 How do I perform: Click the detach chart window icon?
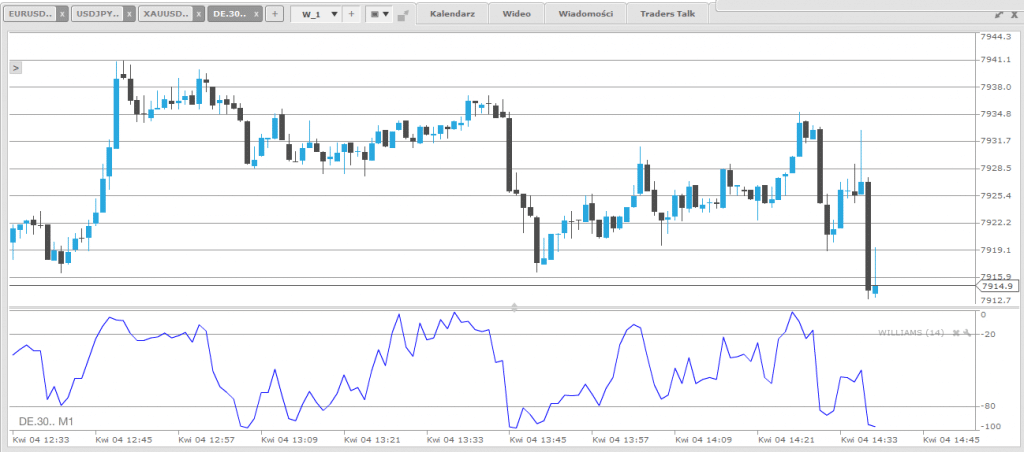point(403,16)
